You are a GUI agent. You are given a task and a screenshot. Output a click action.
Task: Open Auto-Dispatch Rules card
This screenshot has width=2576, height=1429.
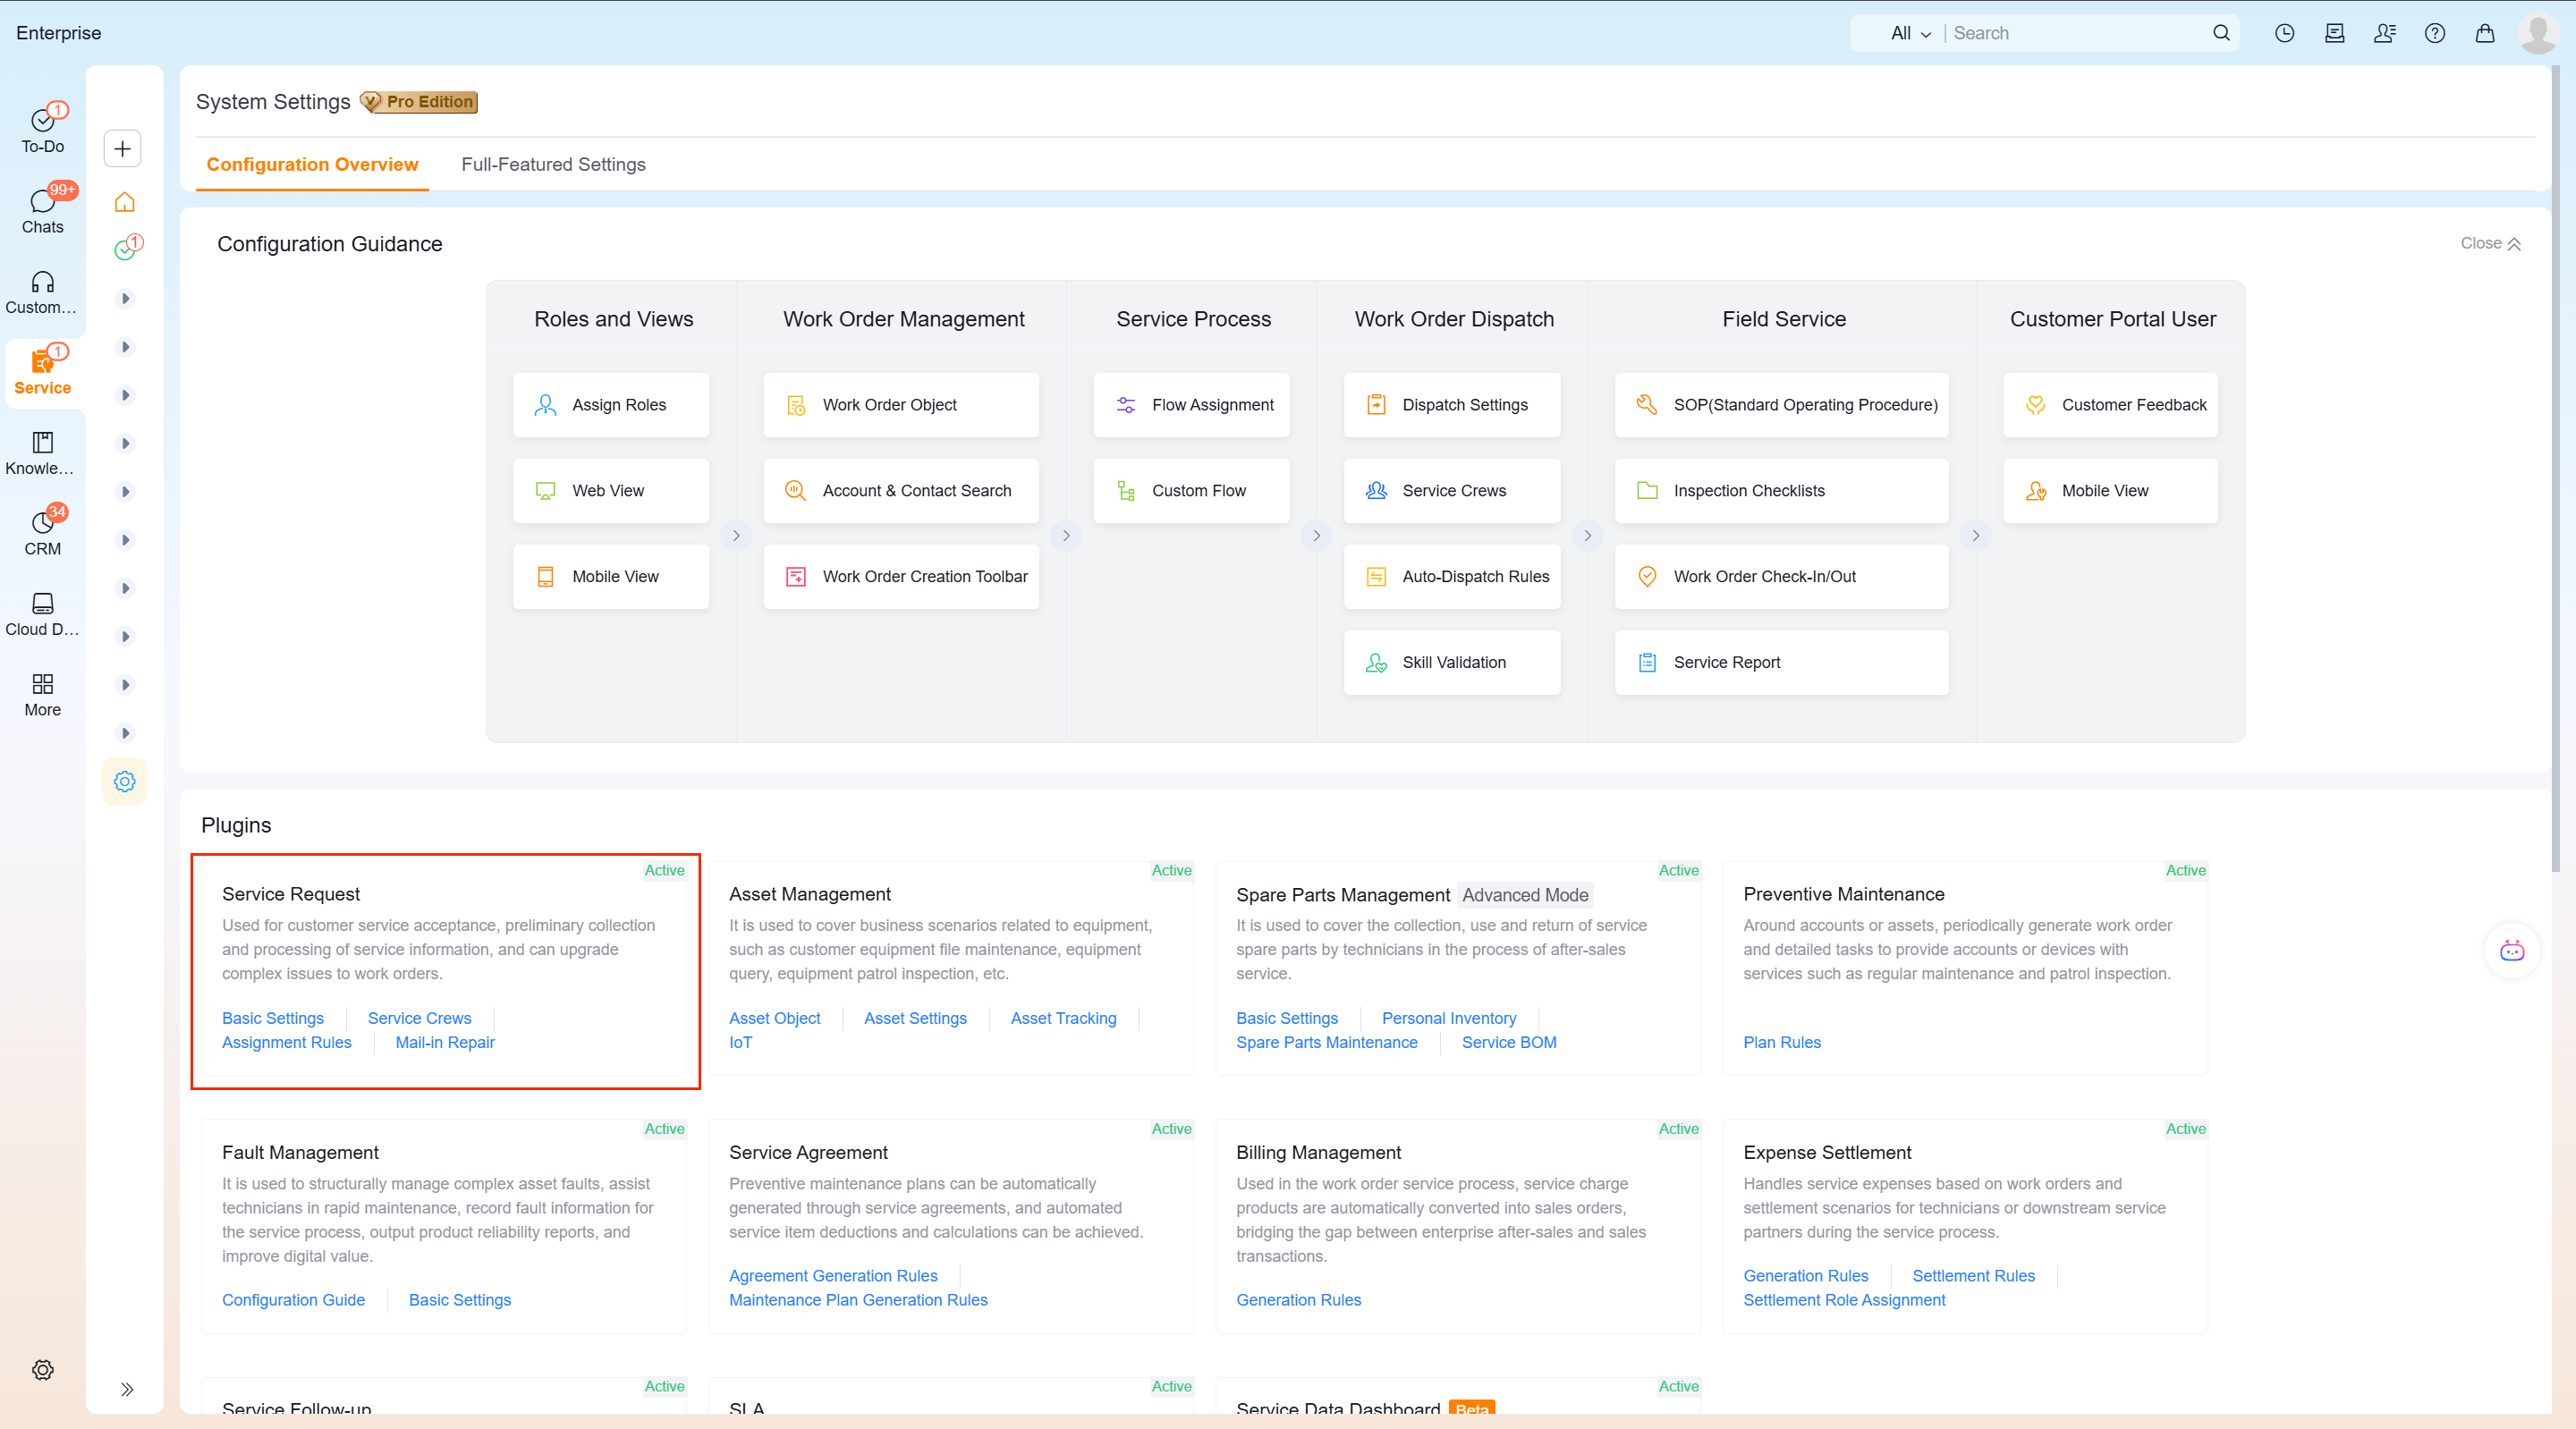coord(1452,577)
